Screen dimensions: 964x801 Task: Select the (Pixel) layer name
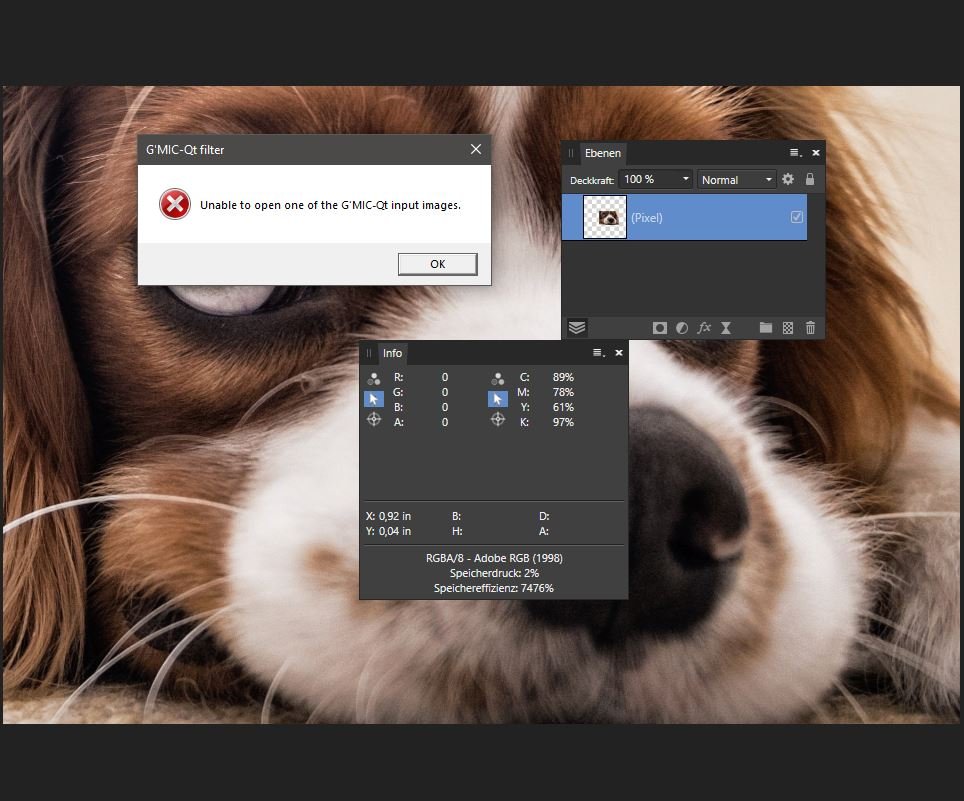[647, 218]
